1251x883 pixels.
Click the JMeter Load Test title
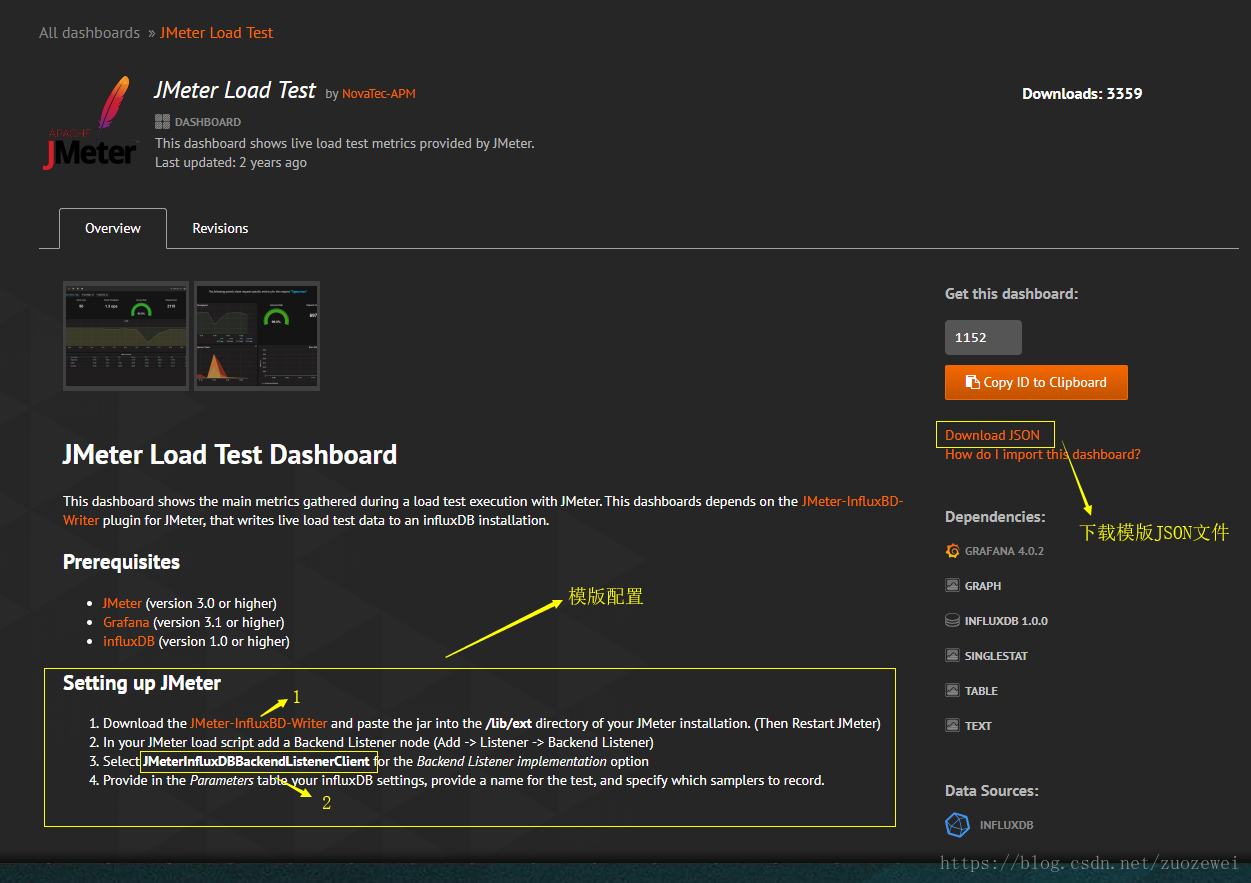coord(235,90)
